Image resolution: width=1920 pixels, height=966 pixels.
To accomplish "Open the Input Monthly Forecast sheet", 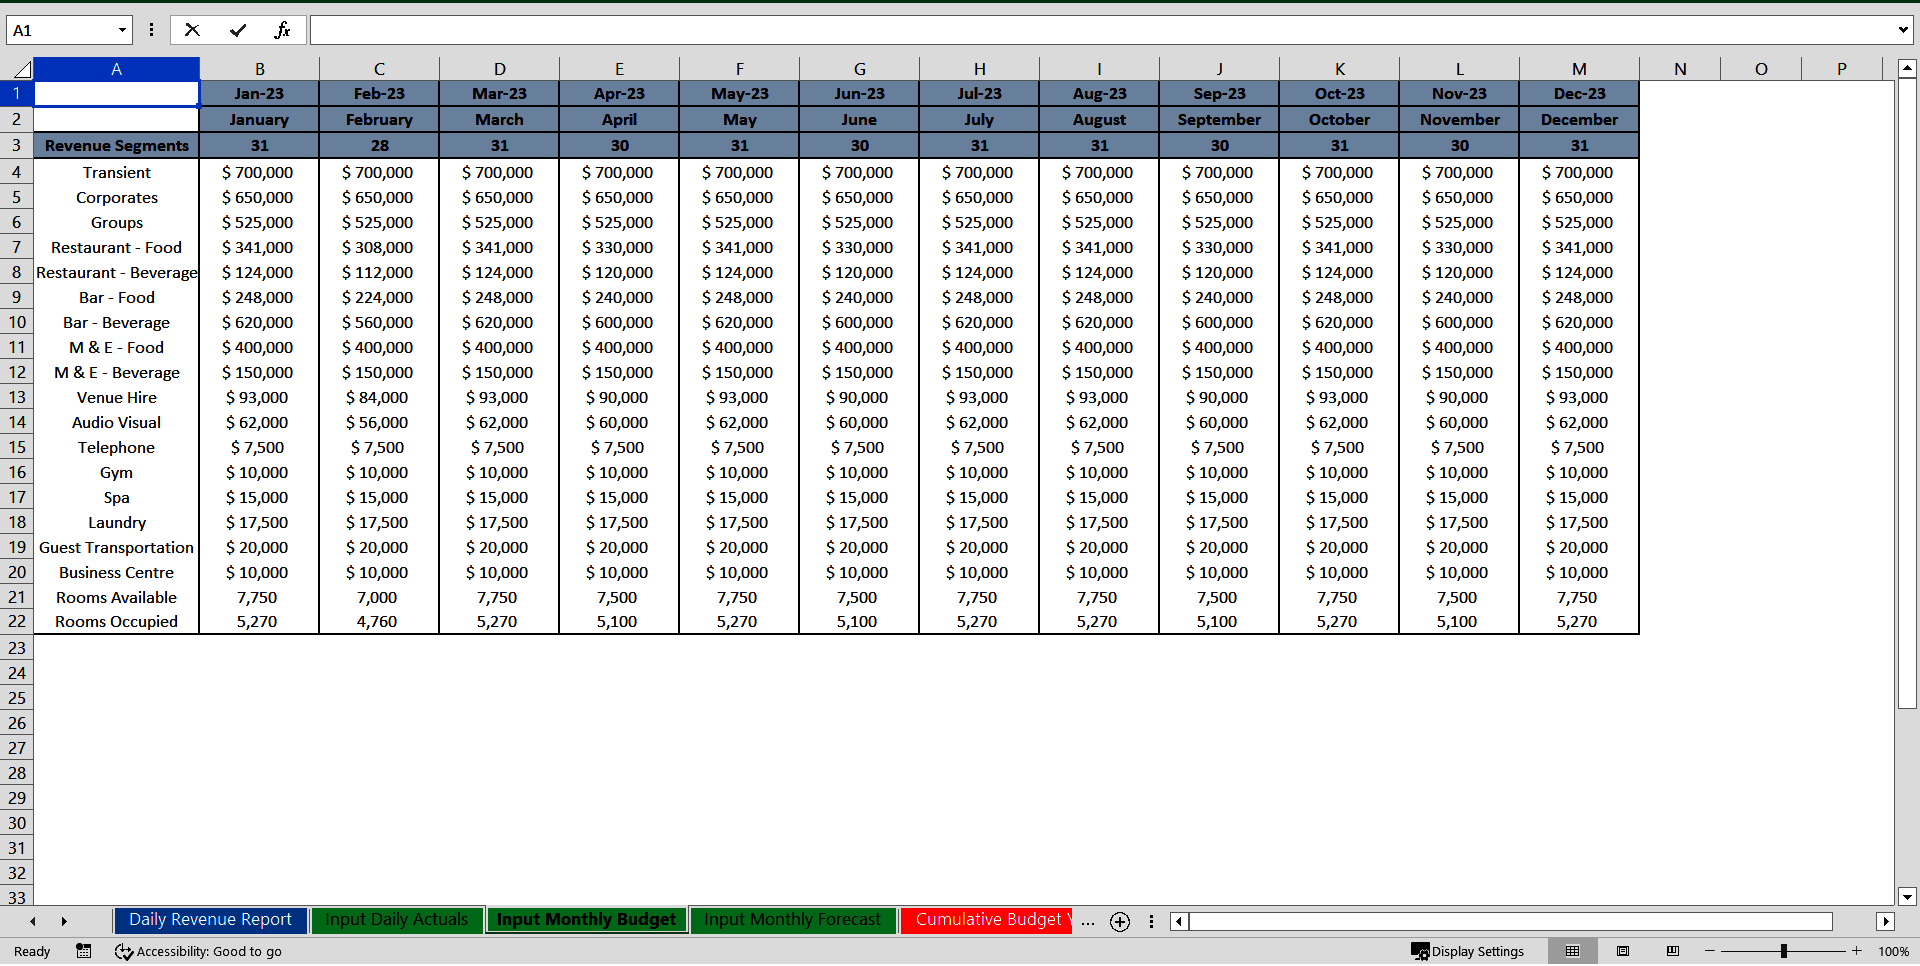I will [x=792, y=920].
